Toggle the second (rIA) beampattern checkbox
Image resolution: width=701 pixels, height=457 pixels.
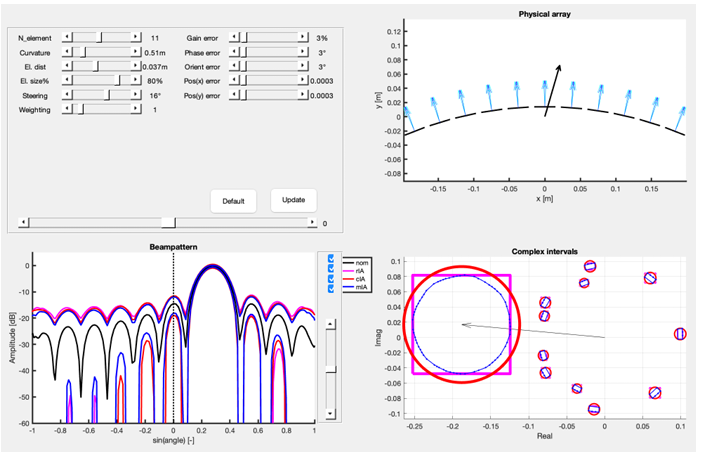[x=329, y=268]
